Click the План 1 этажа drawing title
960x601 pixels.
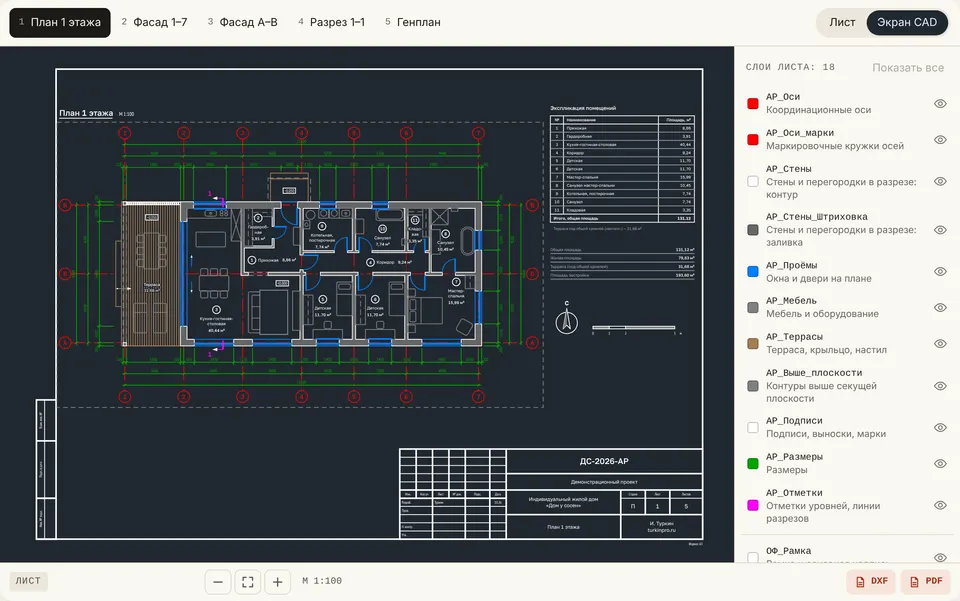pos(86,113)
